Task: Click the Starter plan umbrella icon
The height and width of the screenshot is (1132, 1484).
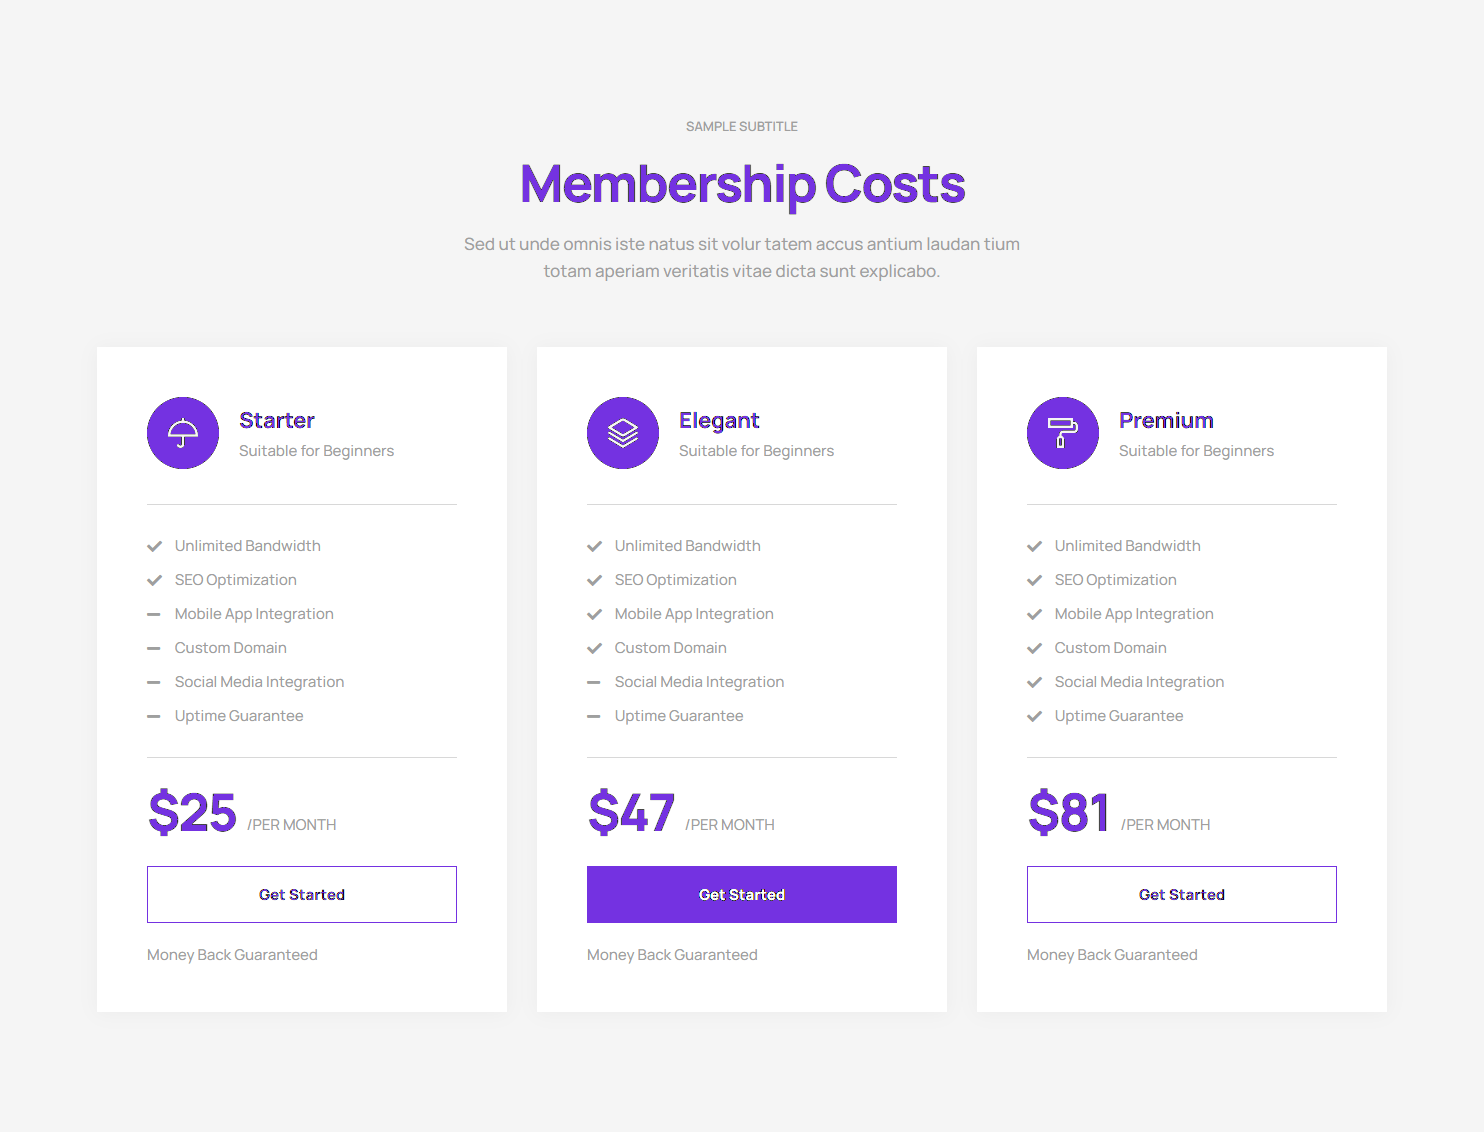Action: (183, 433)
